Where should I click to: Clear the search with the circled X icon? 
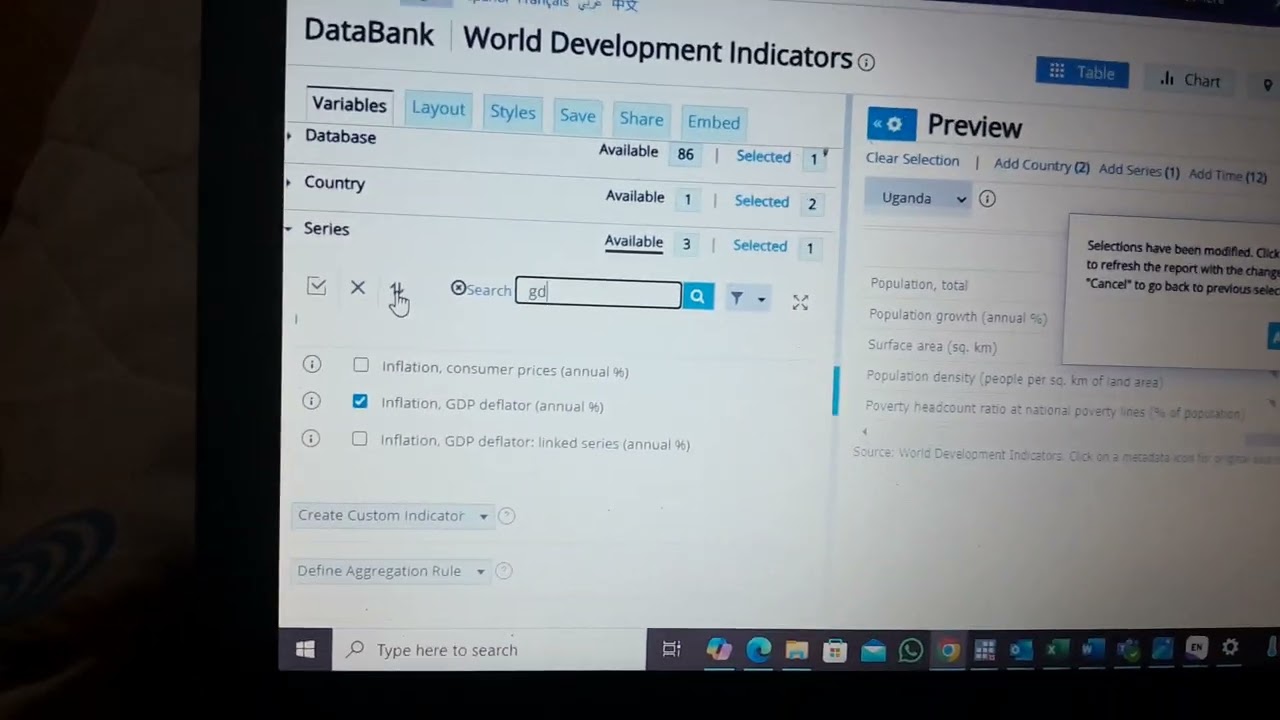point(458,288)
